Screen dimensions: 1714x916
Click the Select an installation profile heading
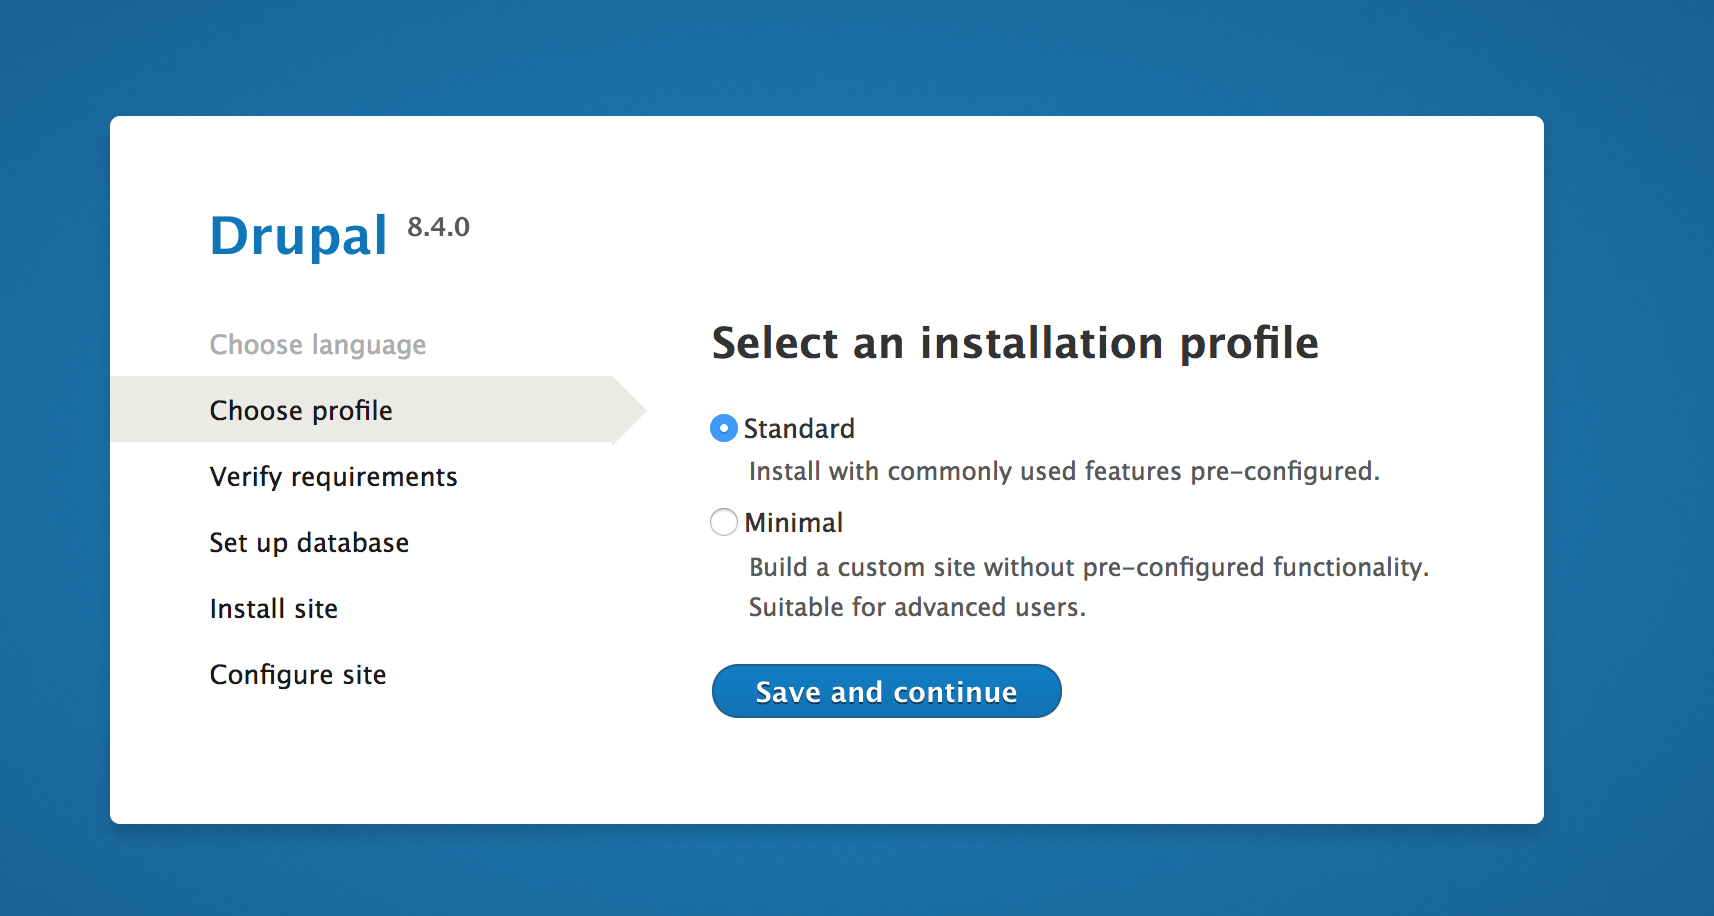(1015, 343)
